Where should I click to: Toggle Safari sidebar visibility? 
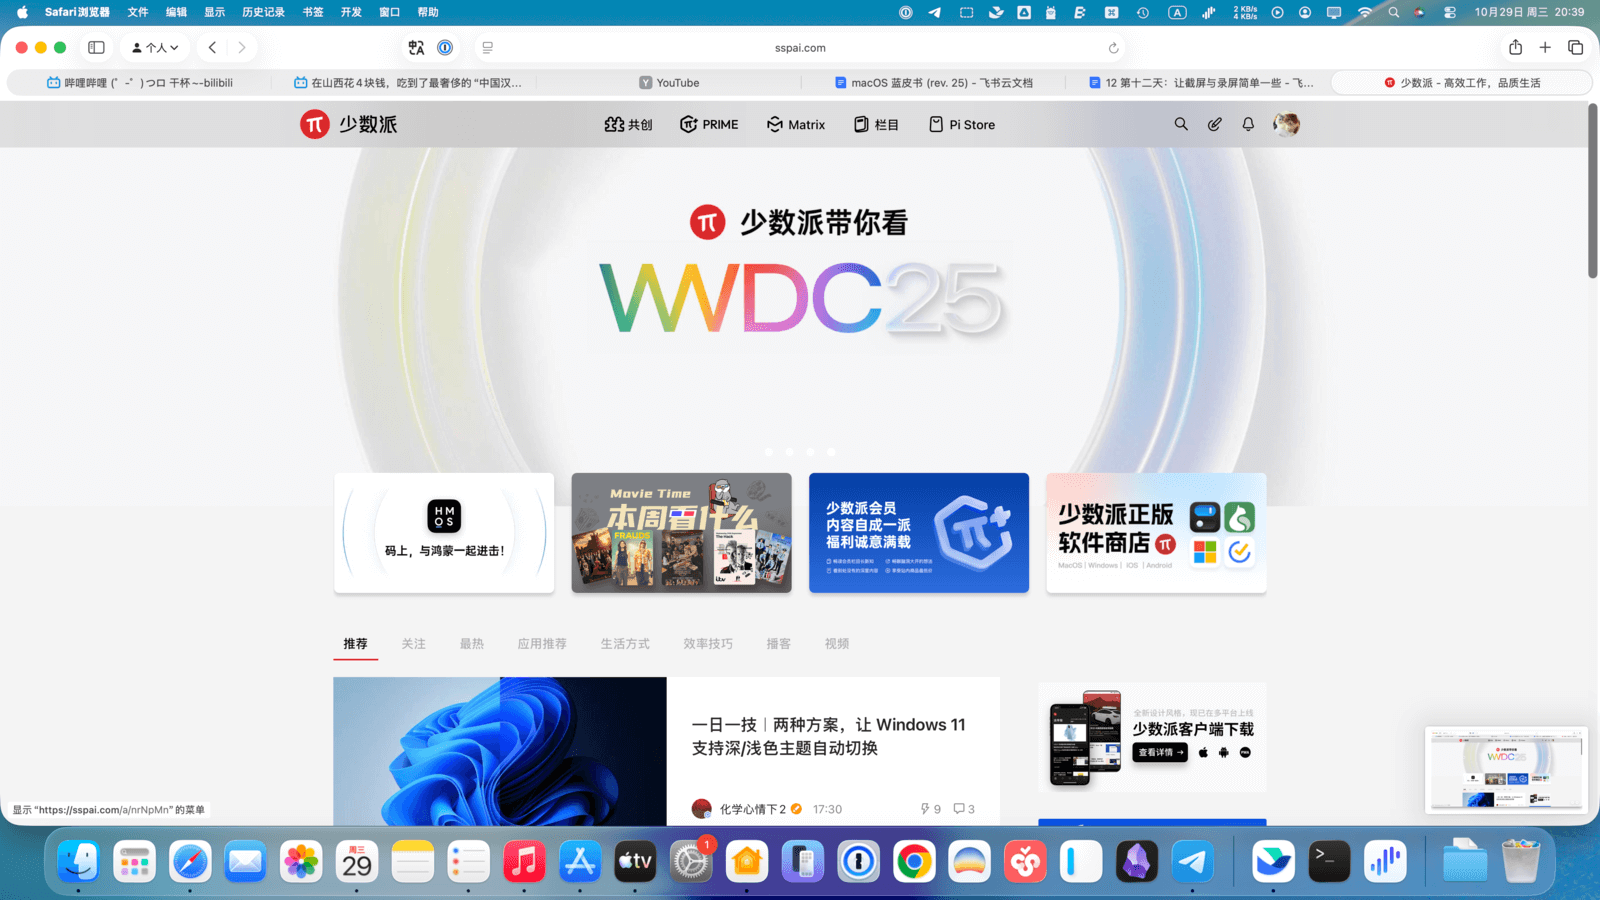coord(96,47)
